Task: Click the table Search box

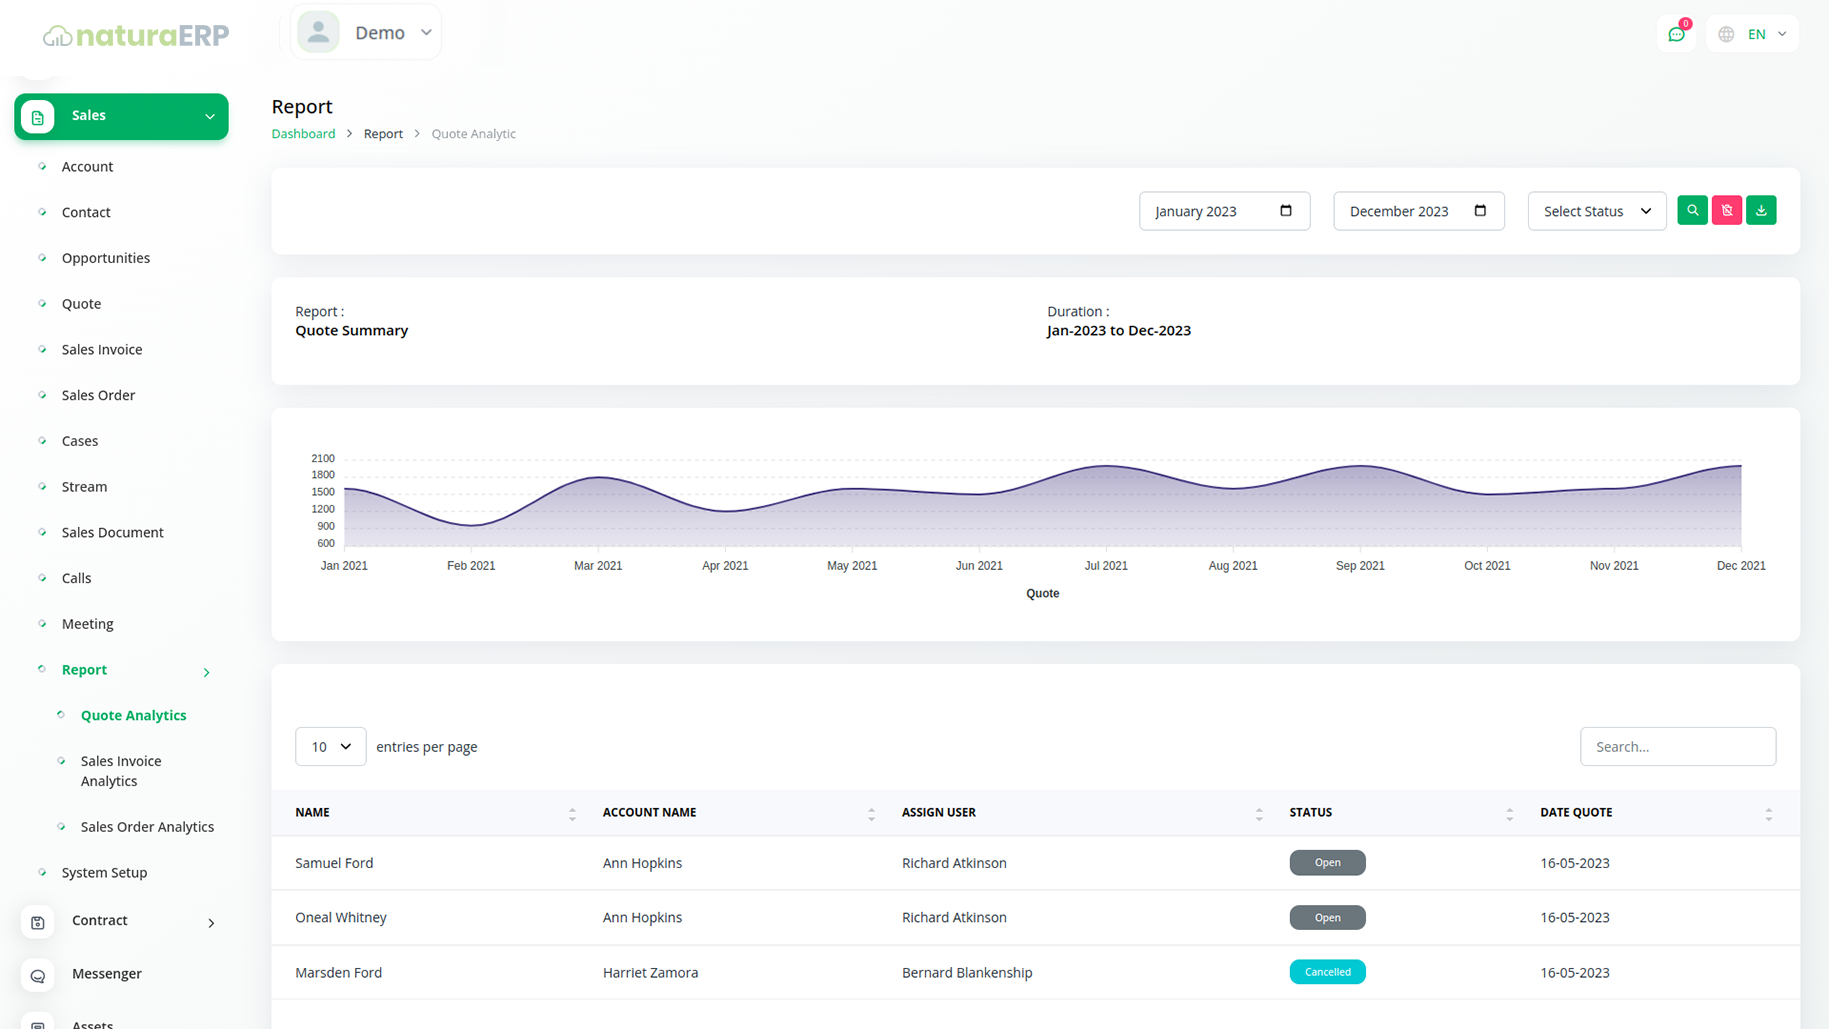Action: [x=1677, y=746]
